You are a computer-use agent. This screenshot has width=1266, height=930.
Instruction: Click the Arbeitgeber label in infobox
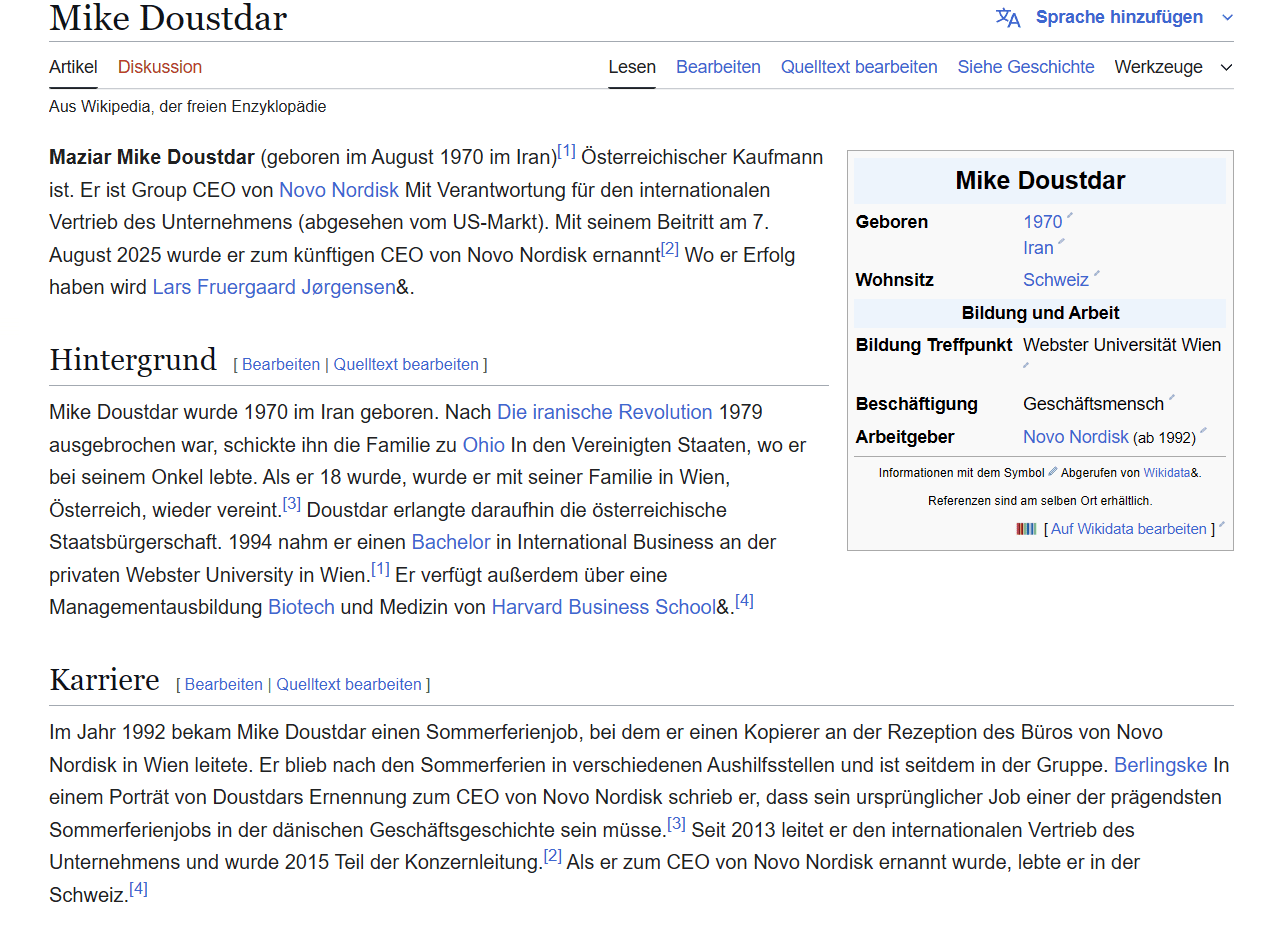pyautogui.click(x=905, y=437)
